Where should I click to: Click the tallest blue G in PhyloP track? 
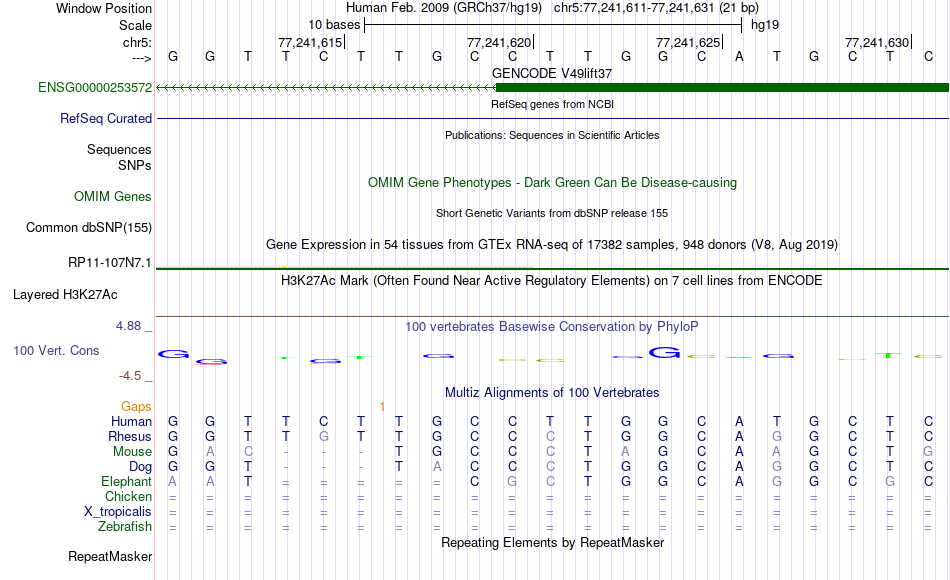(664, 352)
